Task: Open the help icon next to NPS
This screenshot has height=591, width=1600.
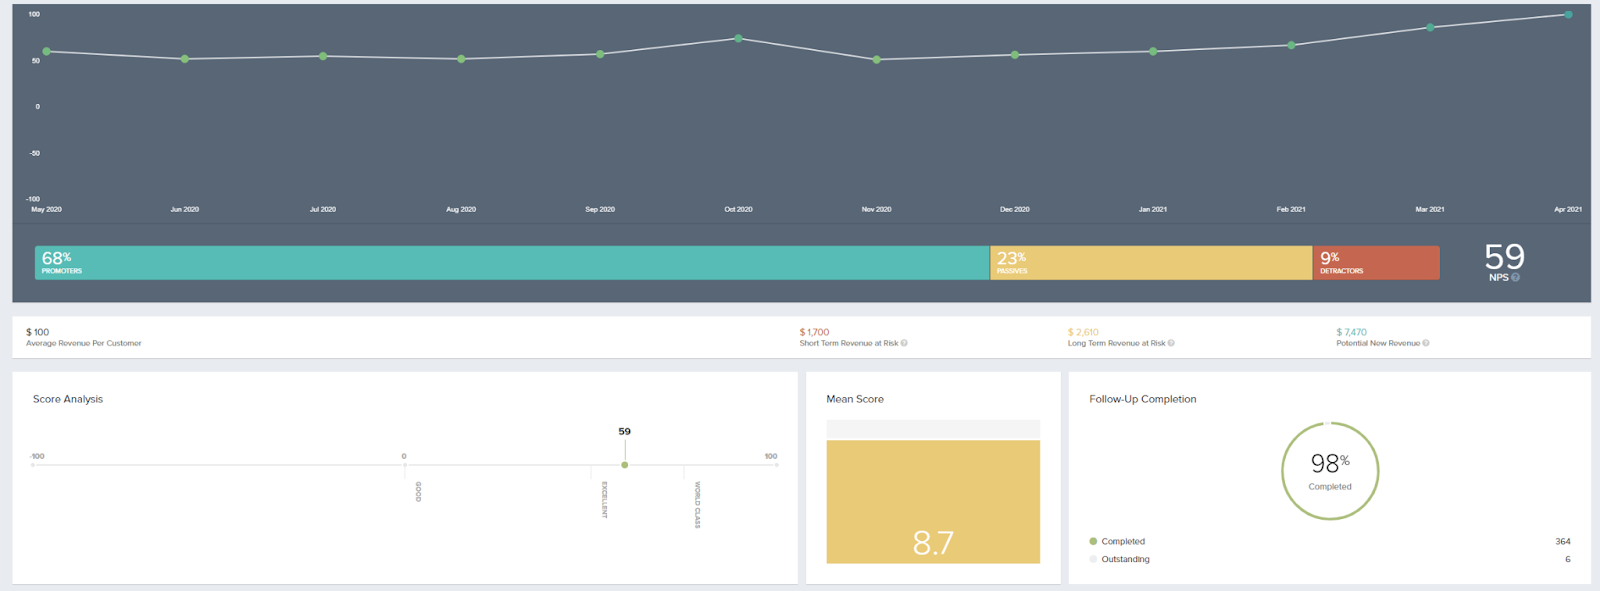Action: pyautogui.click(x=1515, y=277)
